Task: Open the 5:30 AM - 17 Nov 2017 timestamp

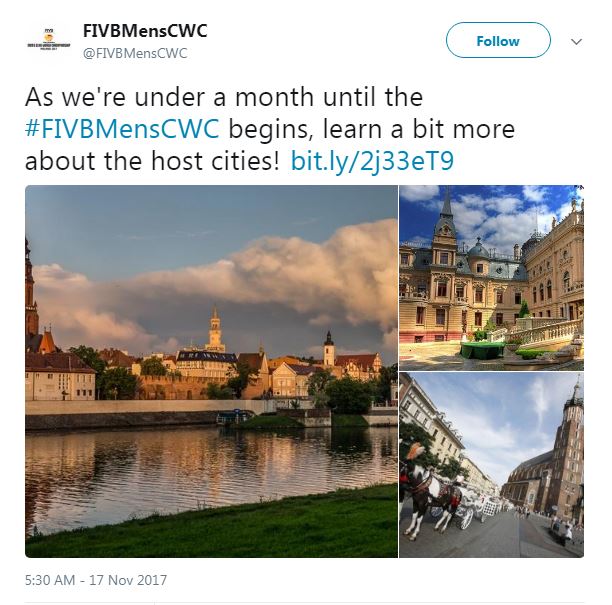Action: click(96, 580)
